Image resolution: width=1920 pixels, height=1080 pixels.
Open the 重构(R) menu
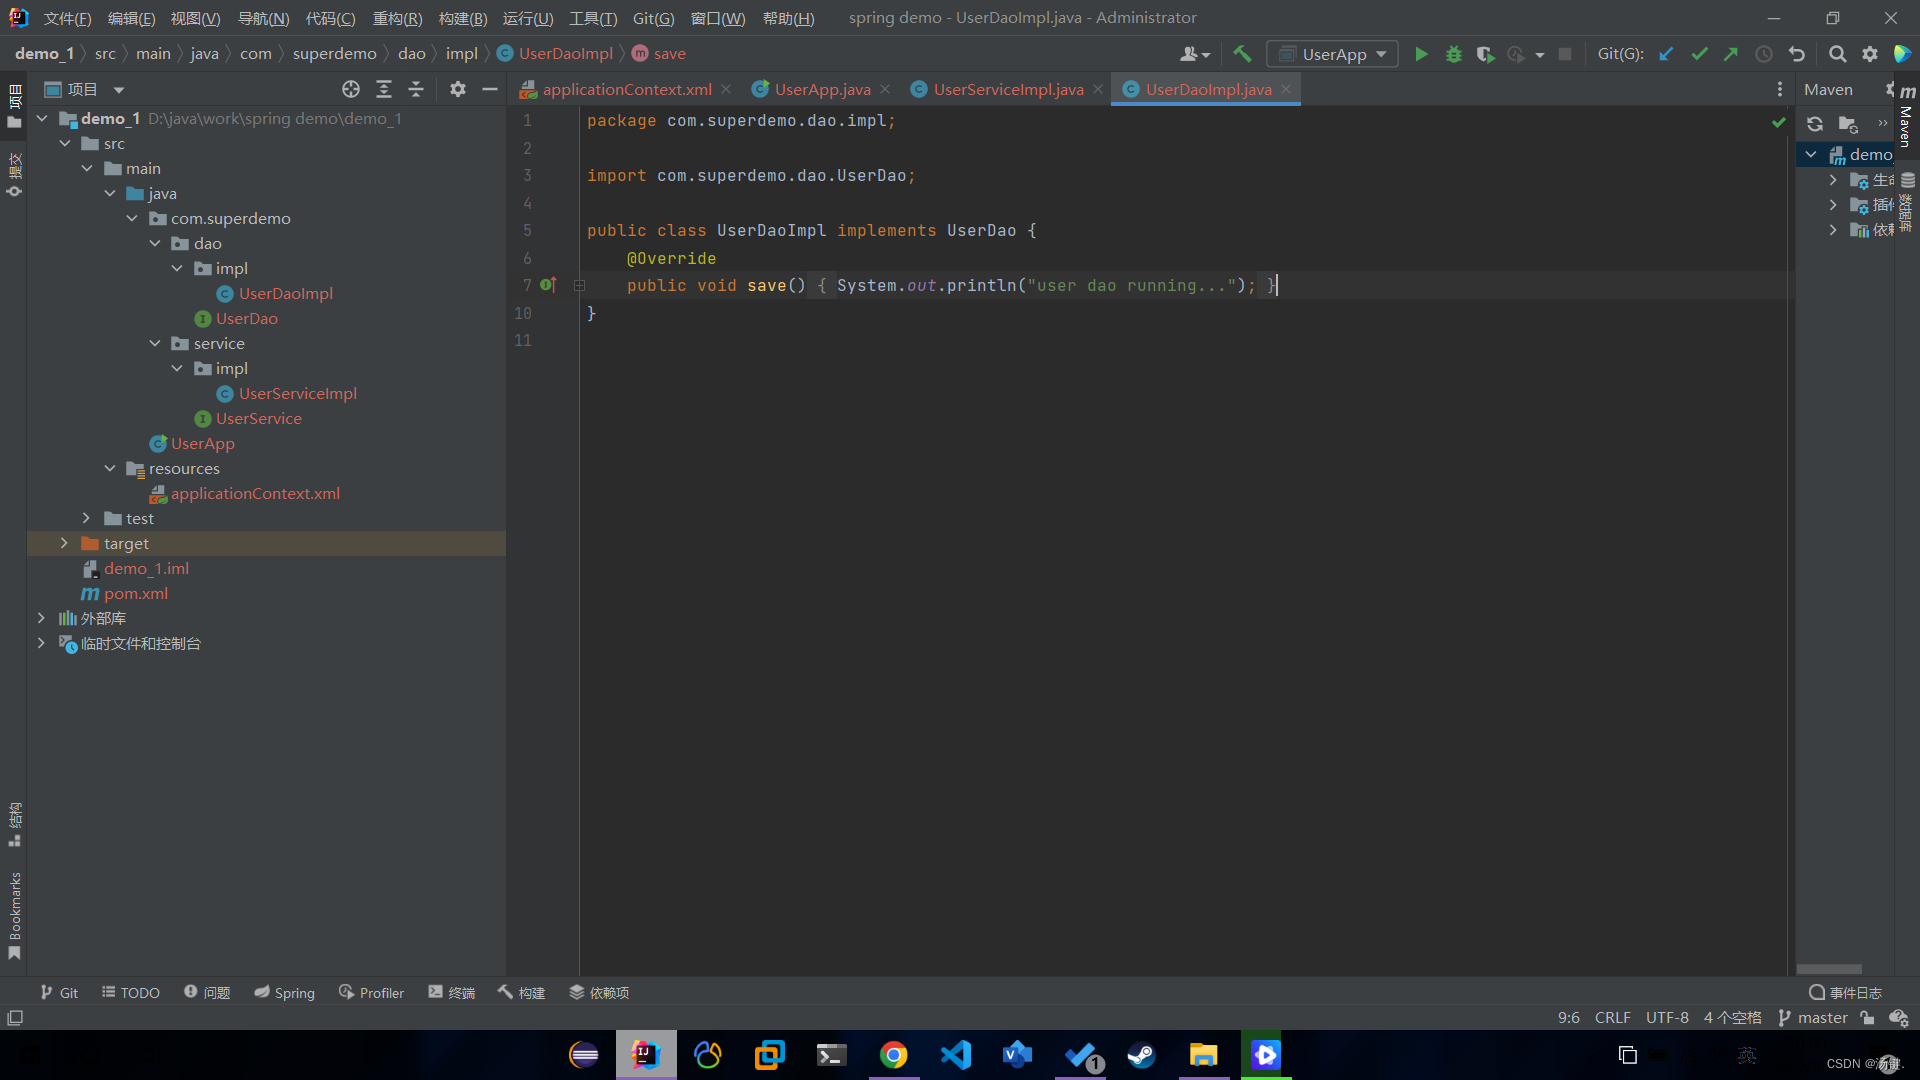[397, 18]
